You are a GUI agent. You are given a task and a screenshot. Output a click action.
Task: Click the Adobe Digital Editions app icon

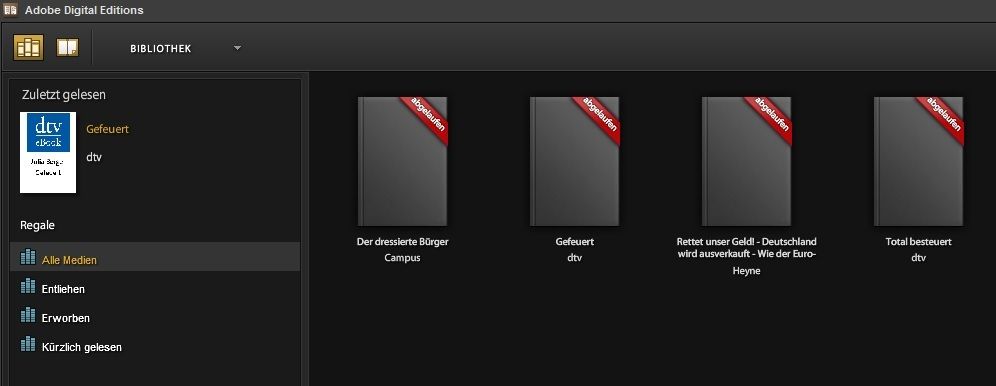[x=10, y=10]
